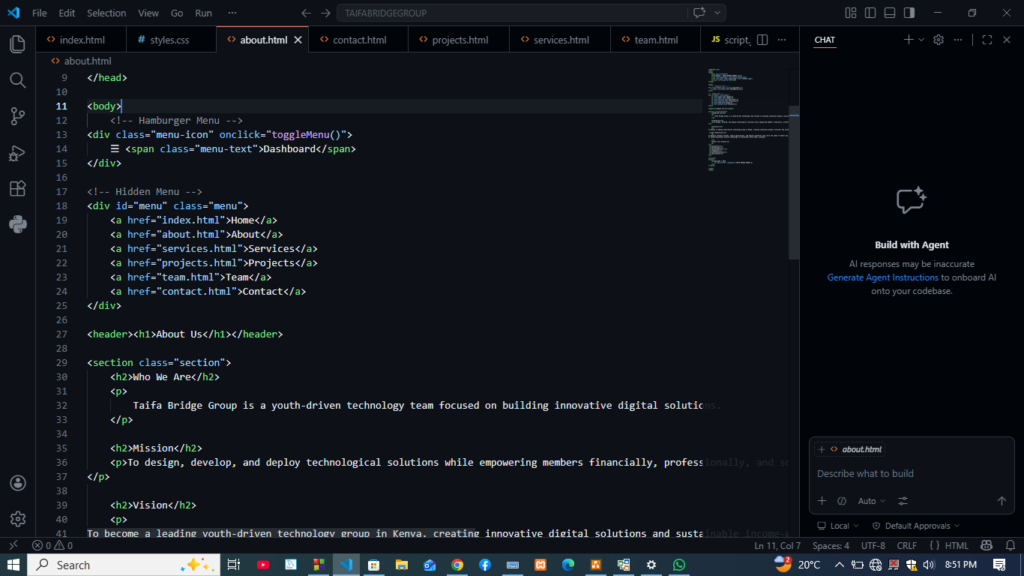Go forward with the navigation arrow
This screenshot has height=576, width=1024.
click(325, 13)
